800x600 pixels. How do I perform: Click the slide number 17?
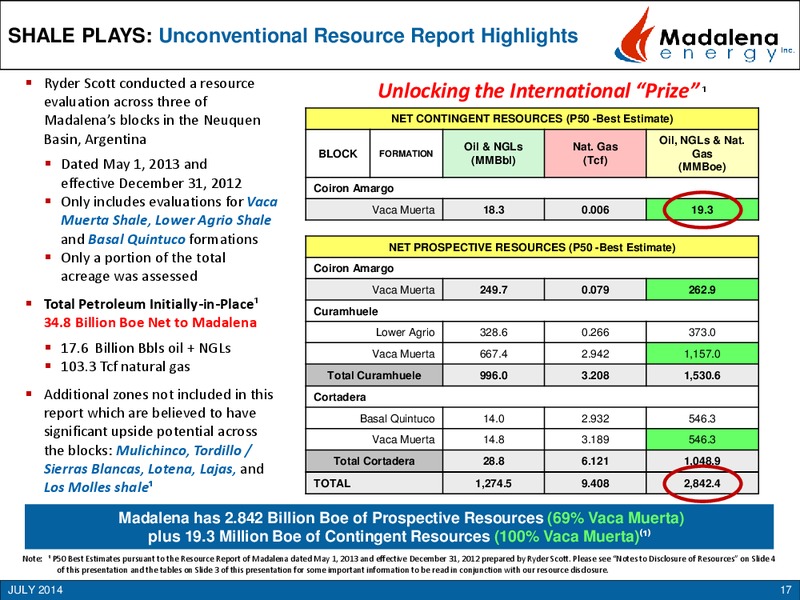pyautogui.click(x=786, y=590)
